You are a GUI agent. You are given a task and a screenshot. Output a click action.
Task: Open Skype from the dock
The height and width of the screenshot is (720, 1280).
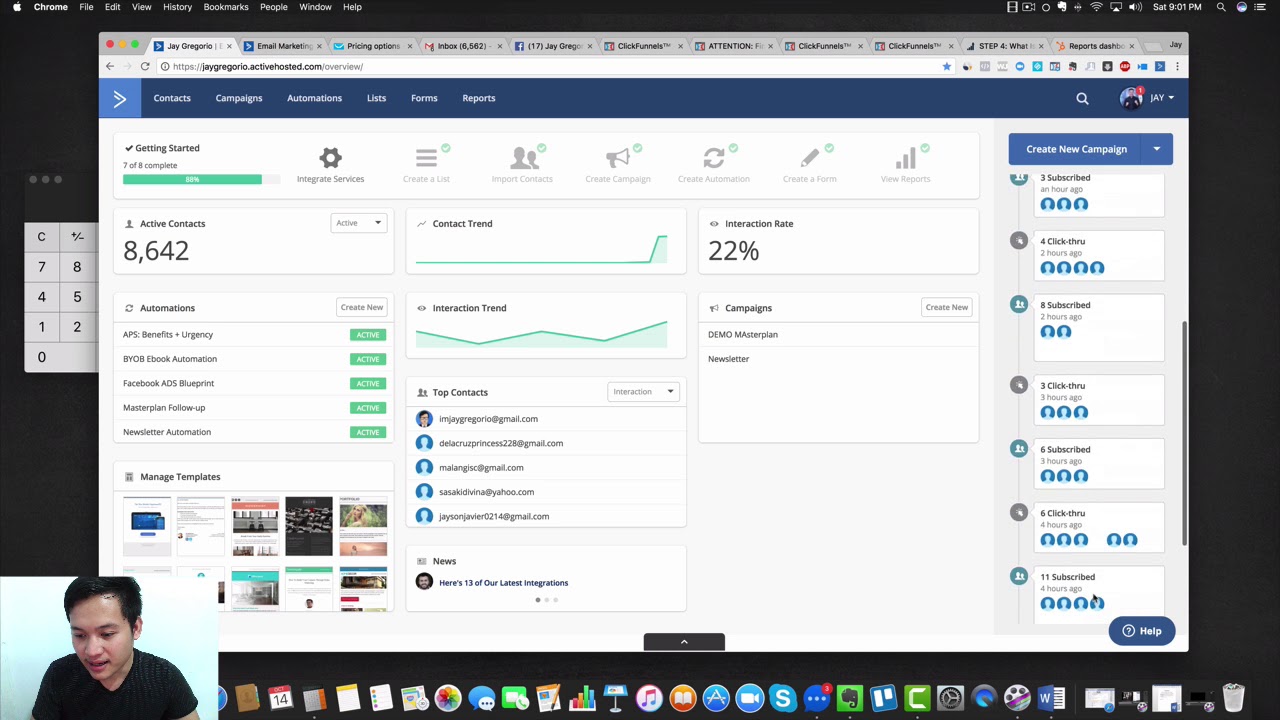coord(782,697)
